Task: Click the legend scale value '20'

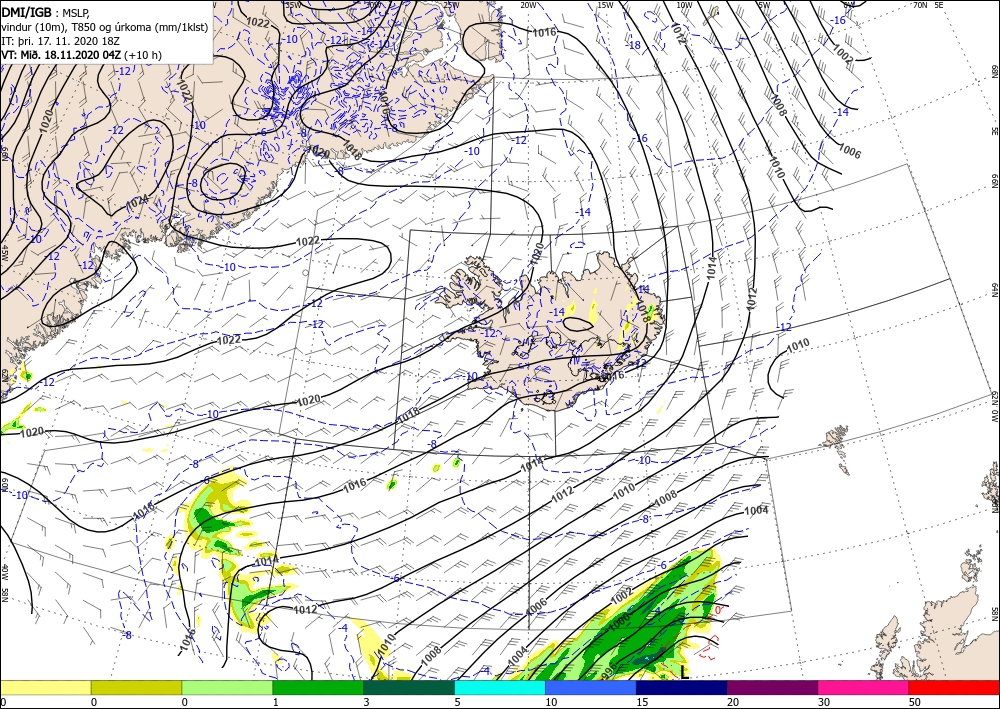Action: (733, 702)
